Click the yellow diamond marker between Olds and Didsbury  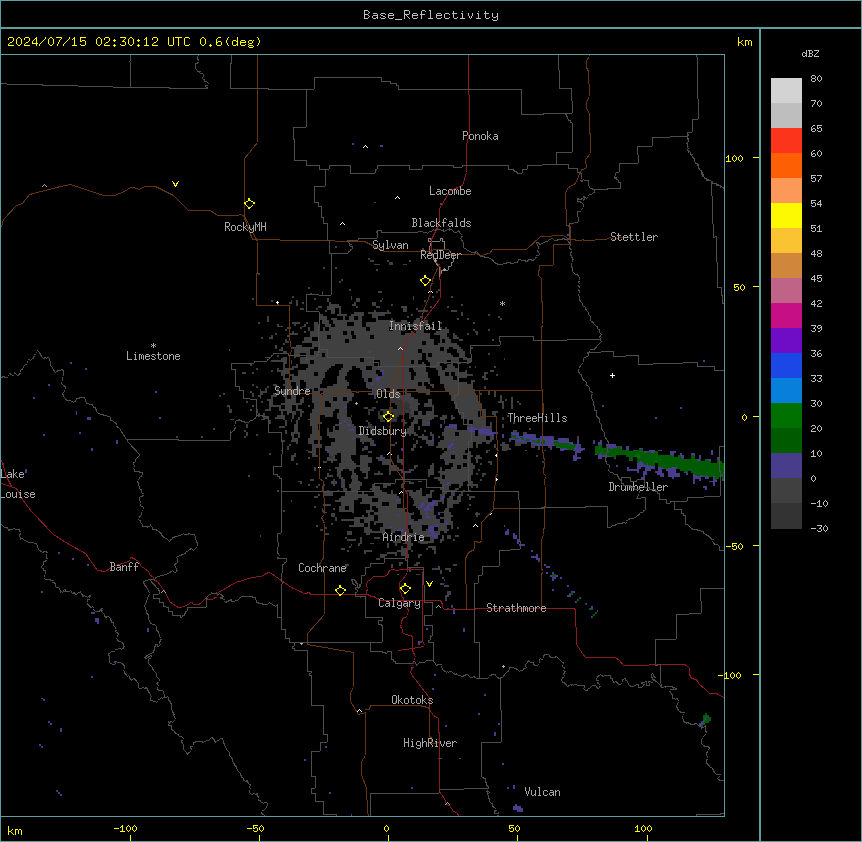(389, 417)
